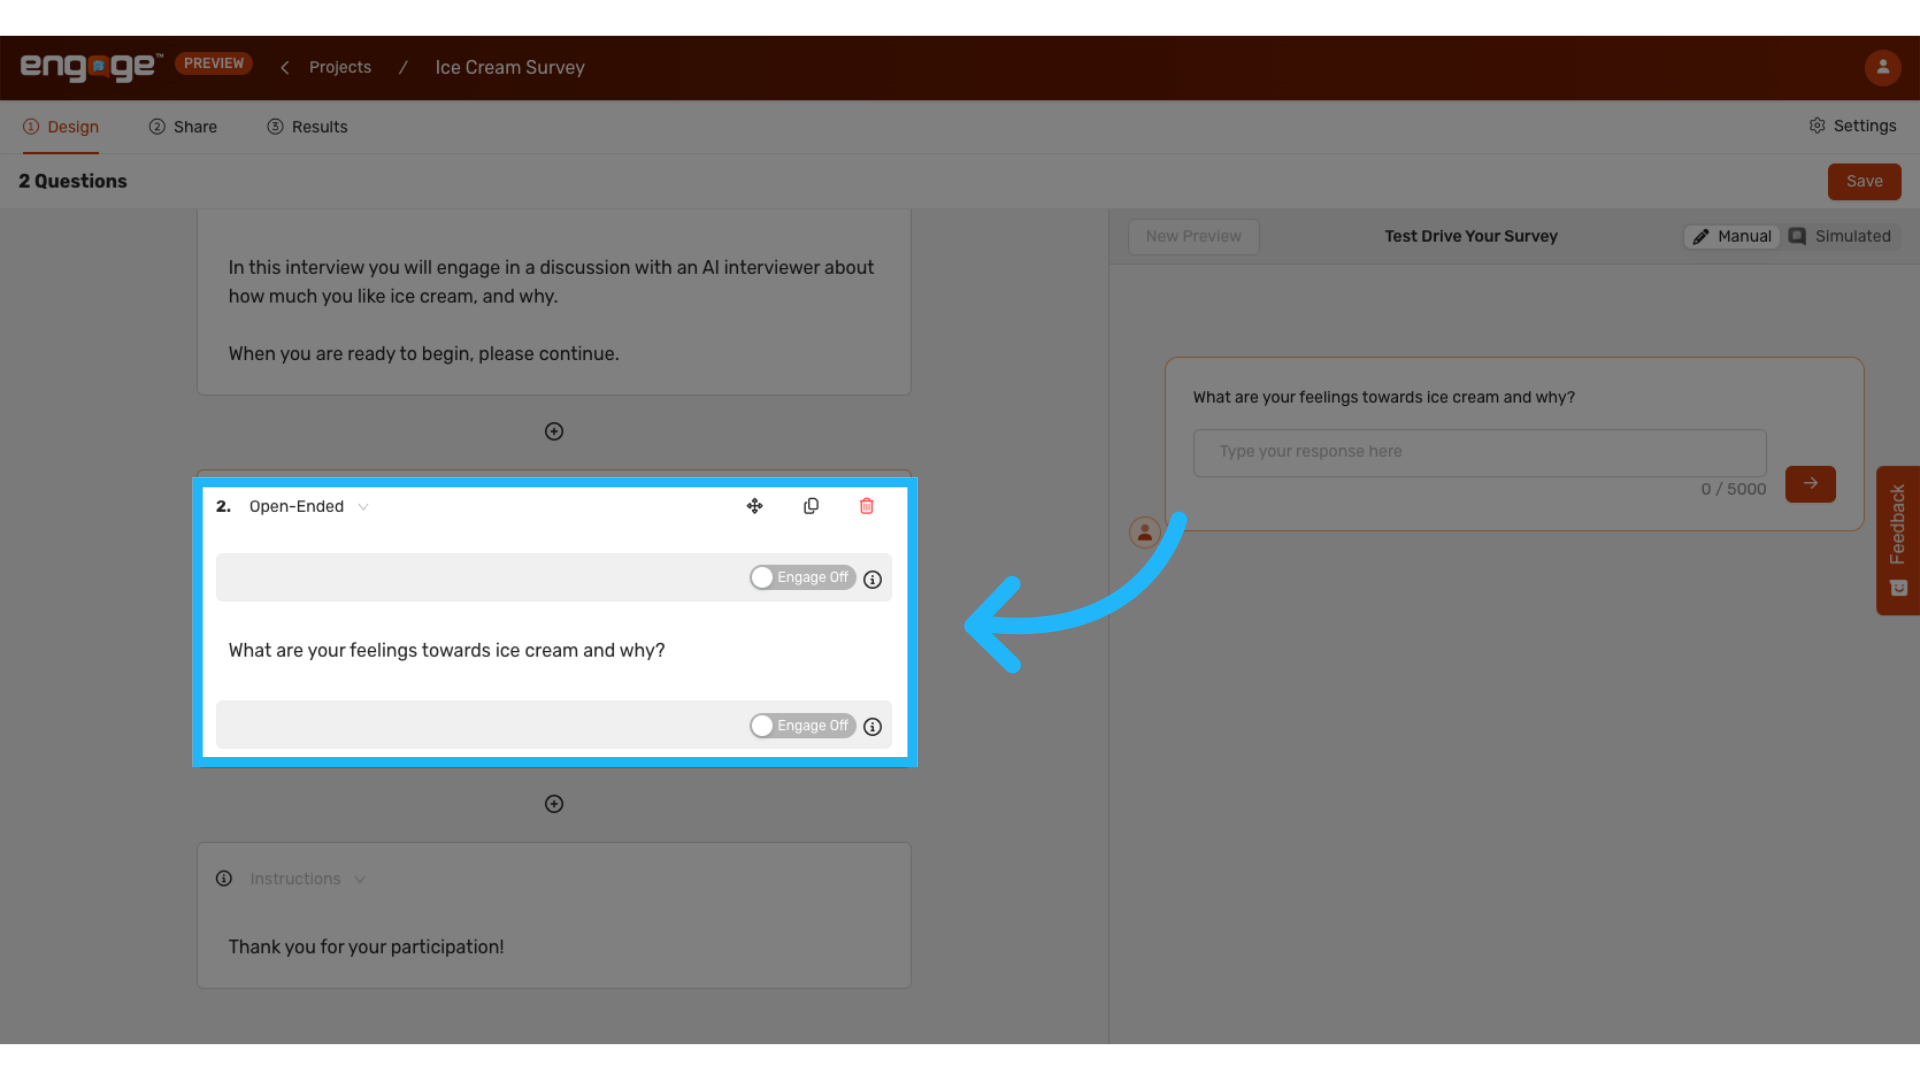Select the pencil icon for Manual preview
Screen dimensions: 1920x1080
[x=1703, y=236]
